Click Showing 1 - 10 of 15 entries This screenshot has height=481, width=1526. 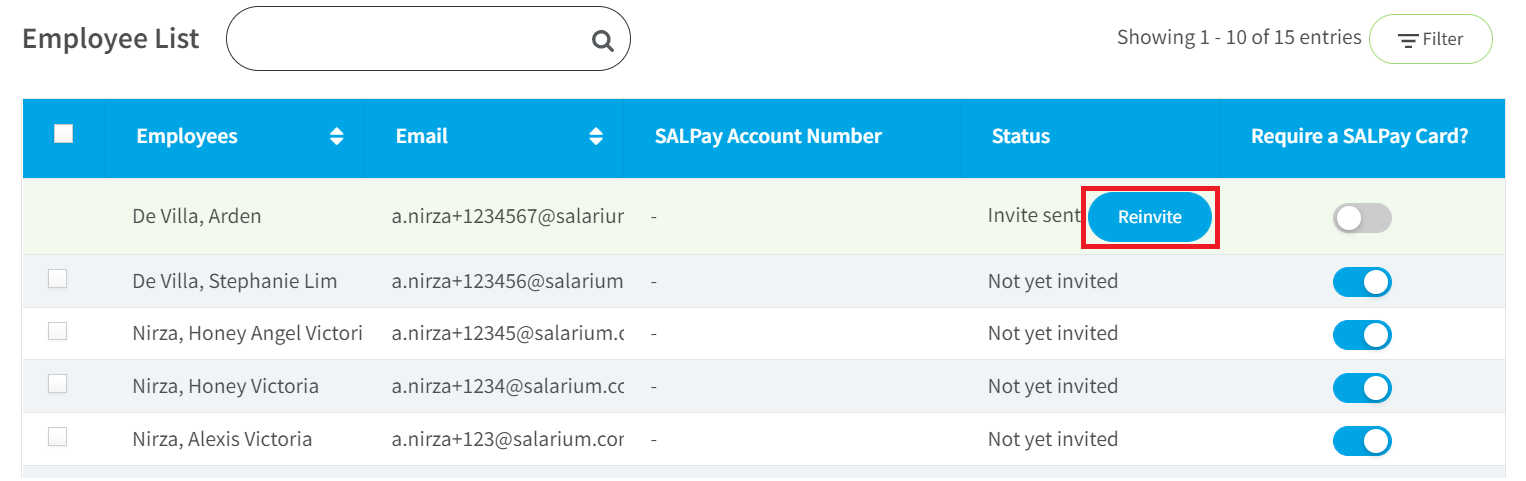[1239, 38]
